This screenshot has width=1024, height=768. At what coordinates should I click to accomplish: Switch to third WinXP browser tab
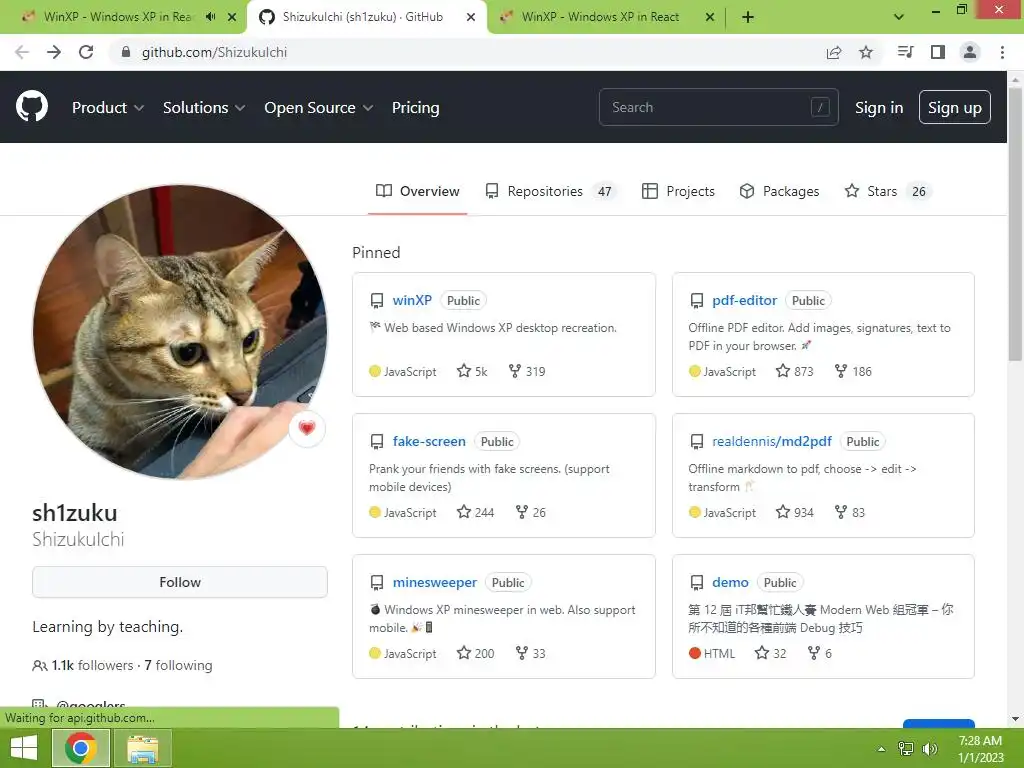click(600, 17)
